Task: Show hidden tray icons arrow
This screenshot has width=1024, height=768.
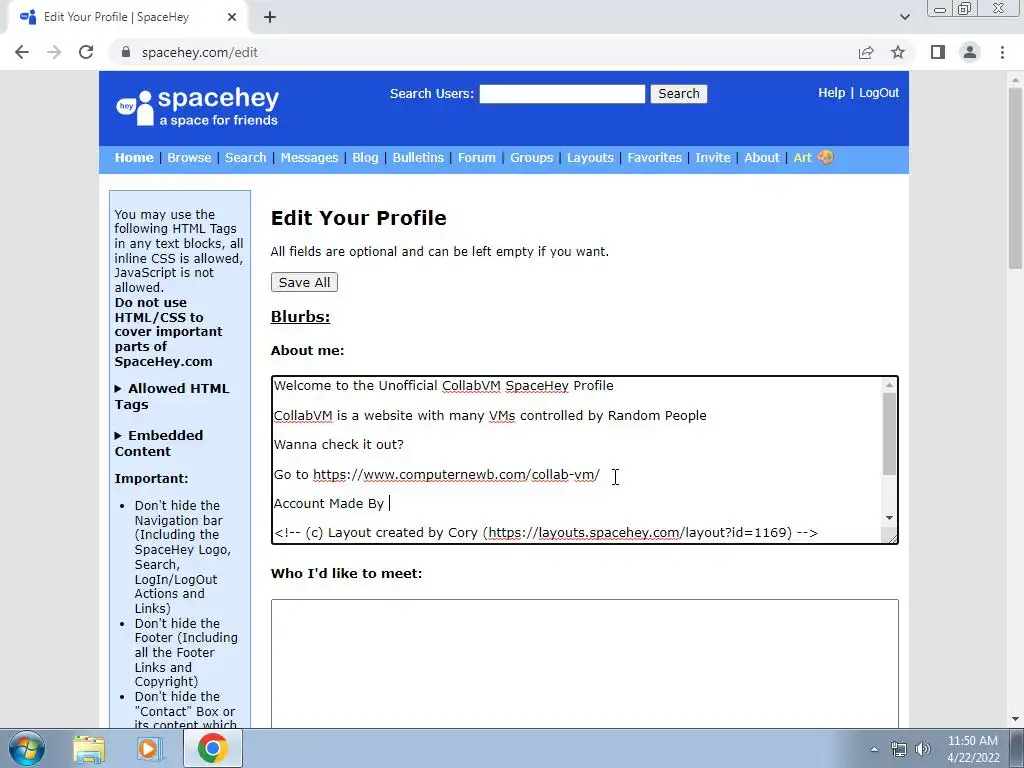Action: tap(874, 750)
